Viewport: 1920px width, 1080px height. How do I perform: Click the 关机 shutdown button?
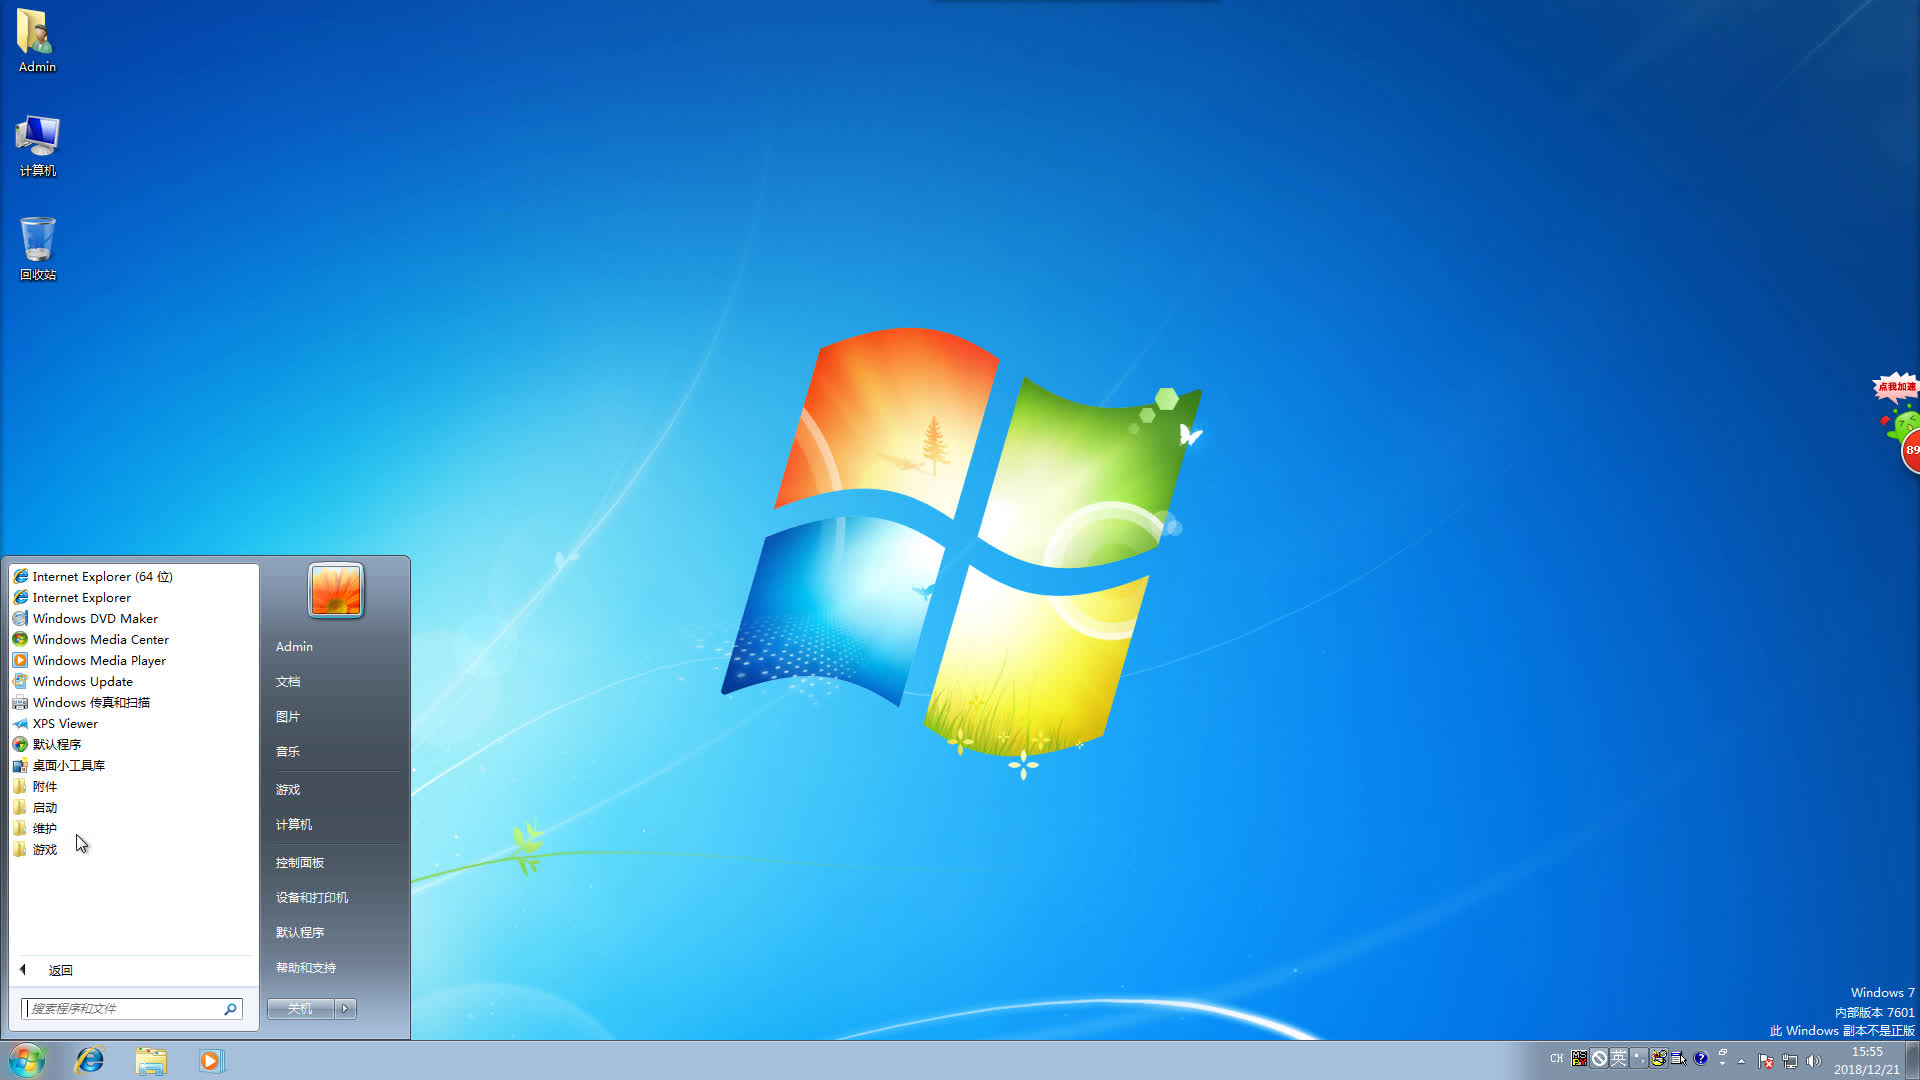point(299,1008)
